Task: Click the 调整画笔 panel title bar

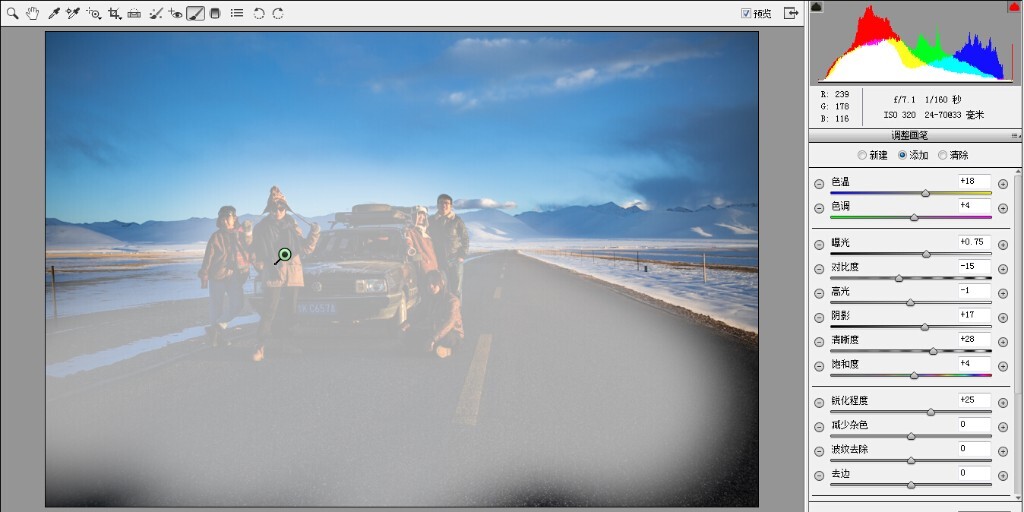Action: pyautogui.click(x=910, y=136)
